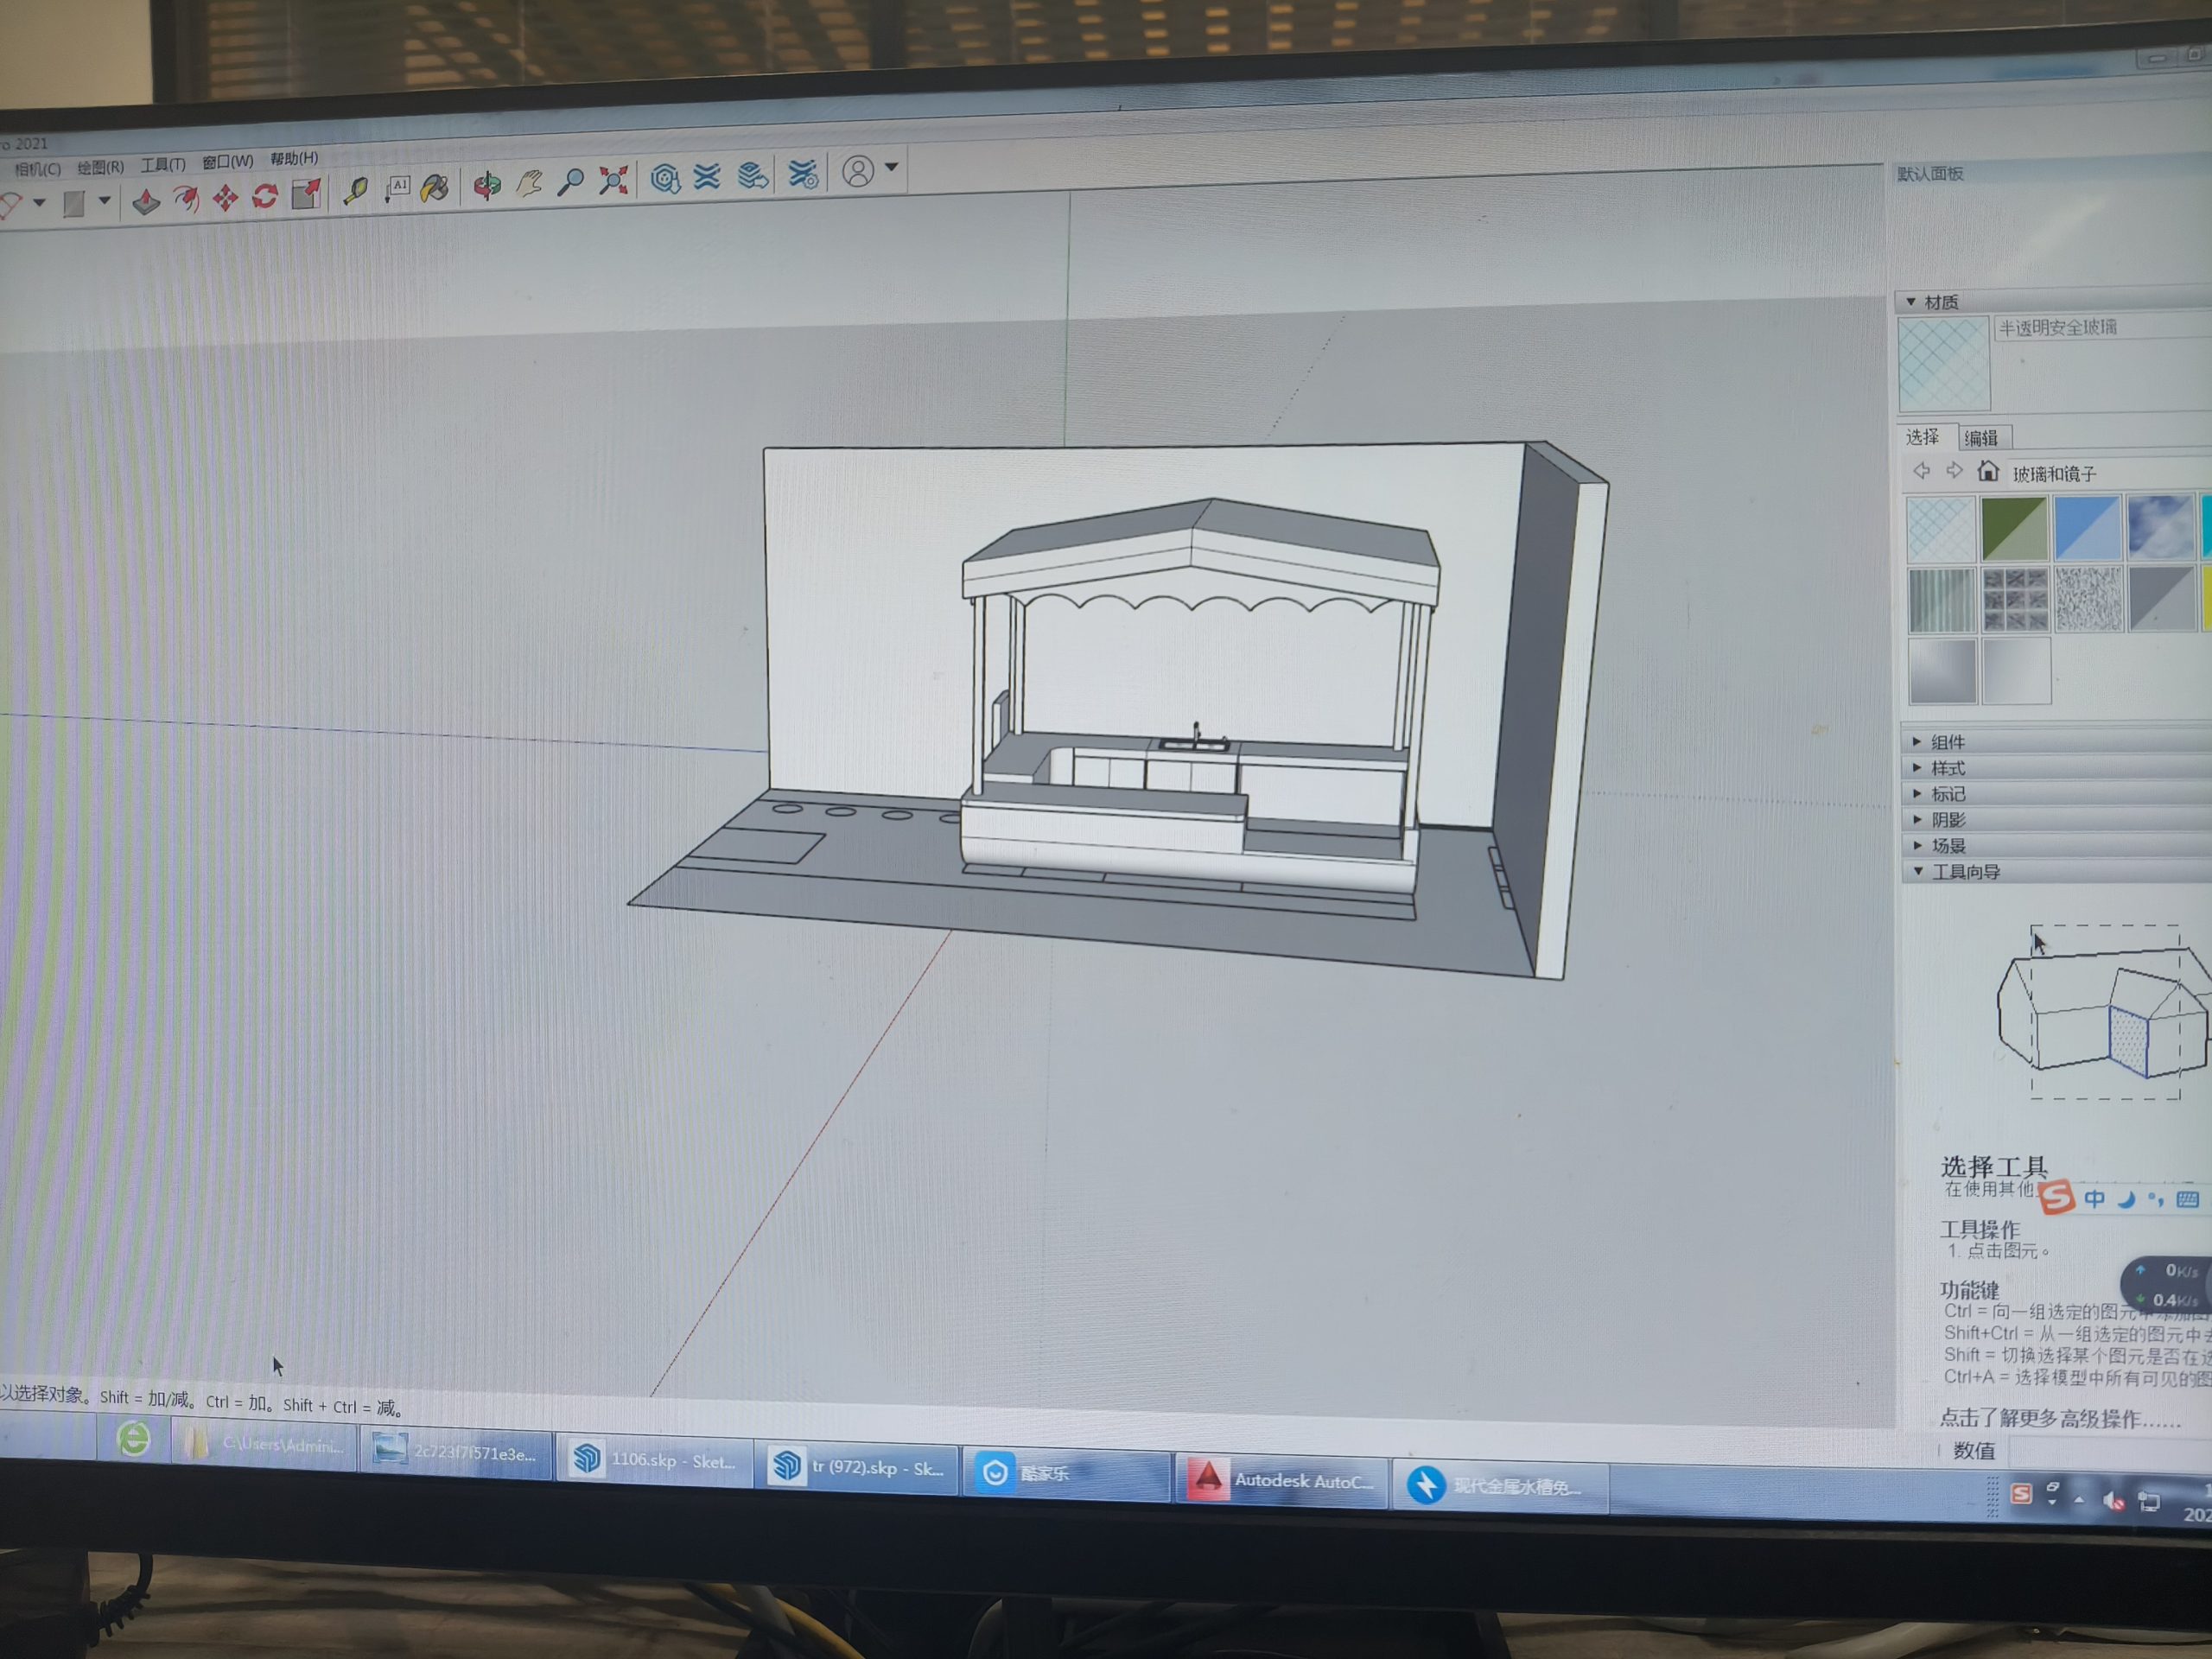Switch to Autodesk AutoCAD in taskbar
2212x1659 pixels.
pyautogui.click(x=1282, y=1480)
